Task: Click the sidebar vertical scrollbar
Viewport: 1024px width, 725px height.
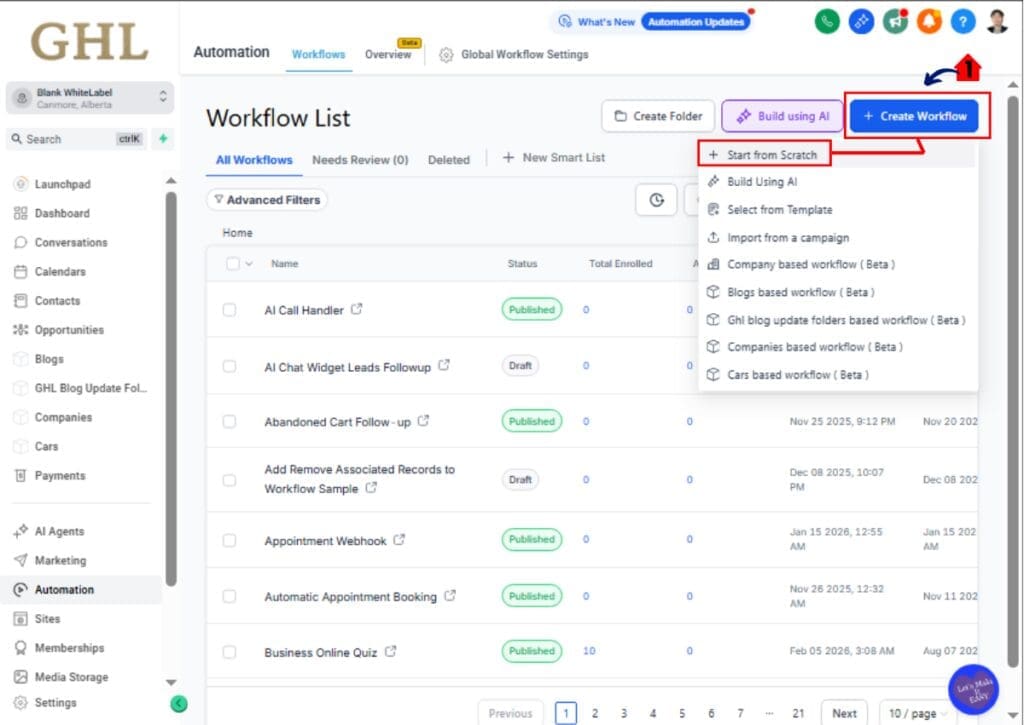Action: click(171, 389)
